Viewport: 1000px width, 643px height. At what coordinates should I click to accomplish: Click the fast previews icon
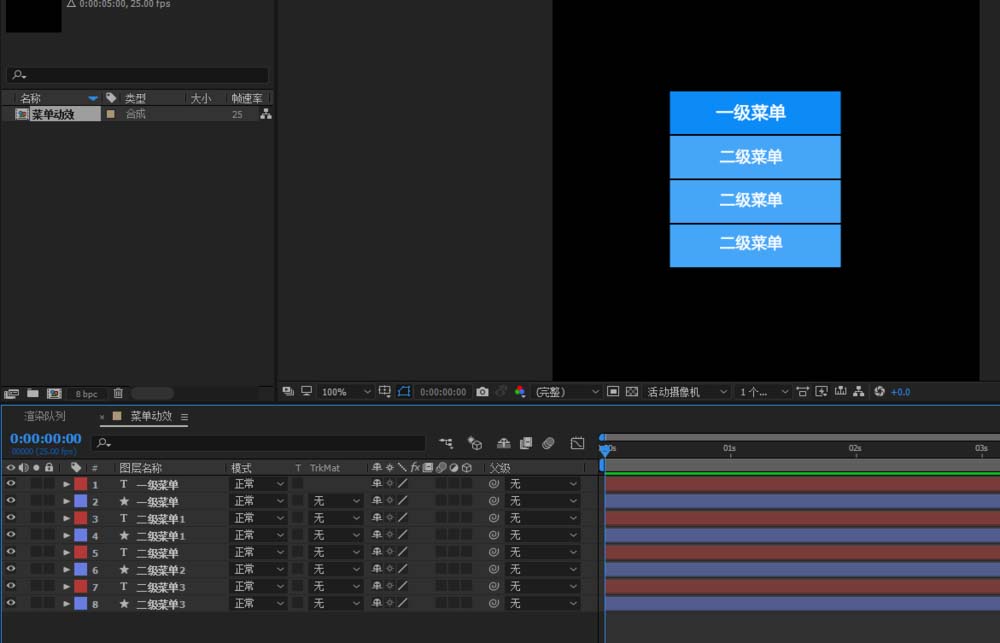(821, 392)
